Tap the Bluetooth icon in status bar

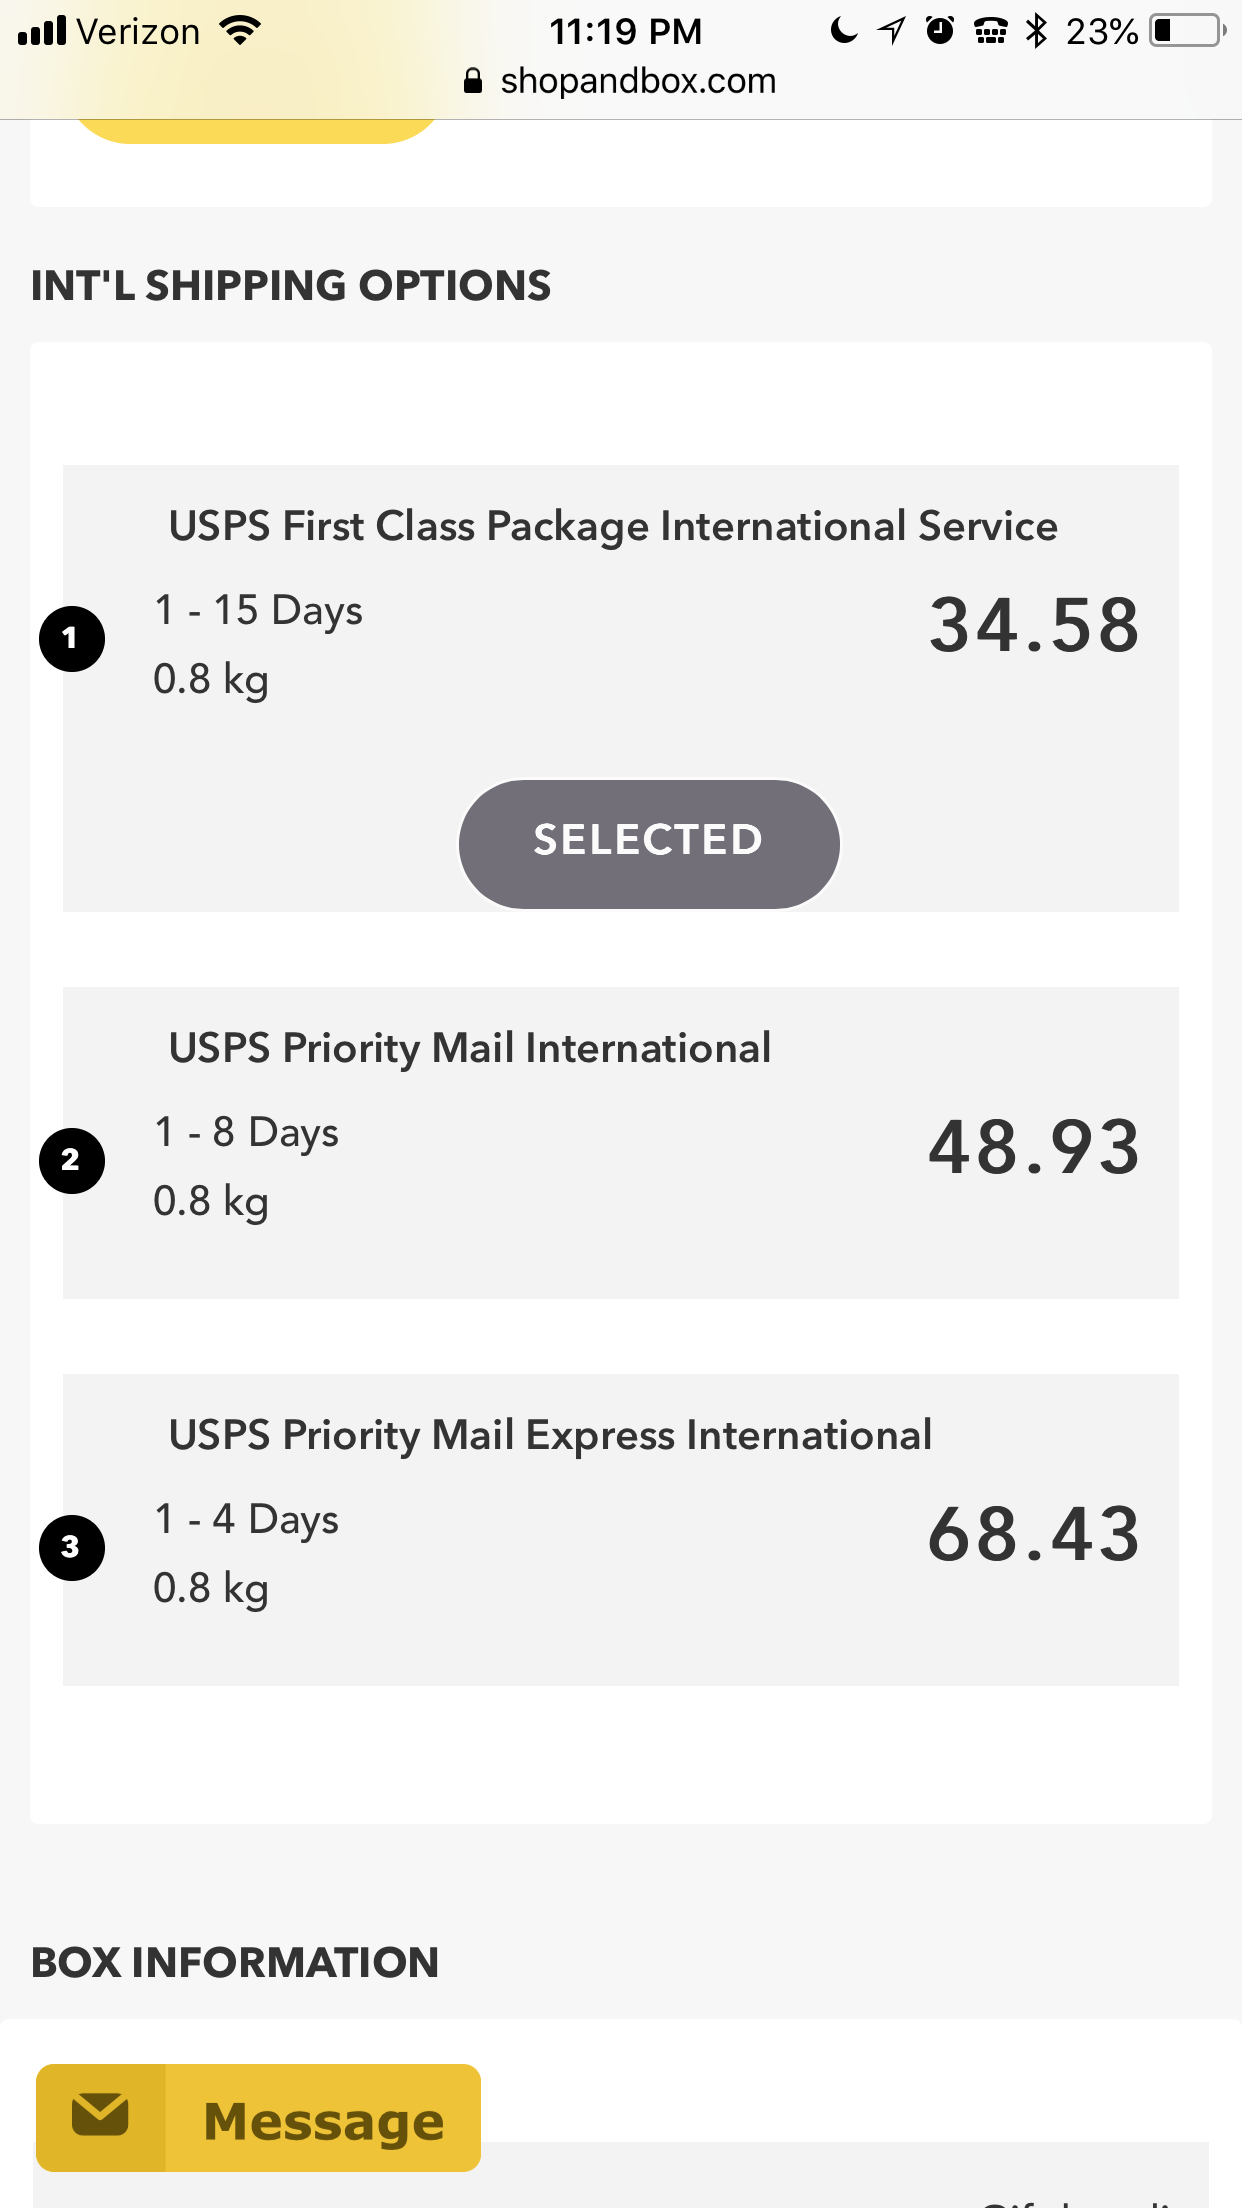pyautogui.click(x=1037, y=31)
